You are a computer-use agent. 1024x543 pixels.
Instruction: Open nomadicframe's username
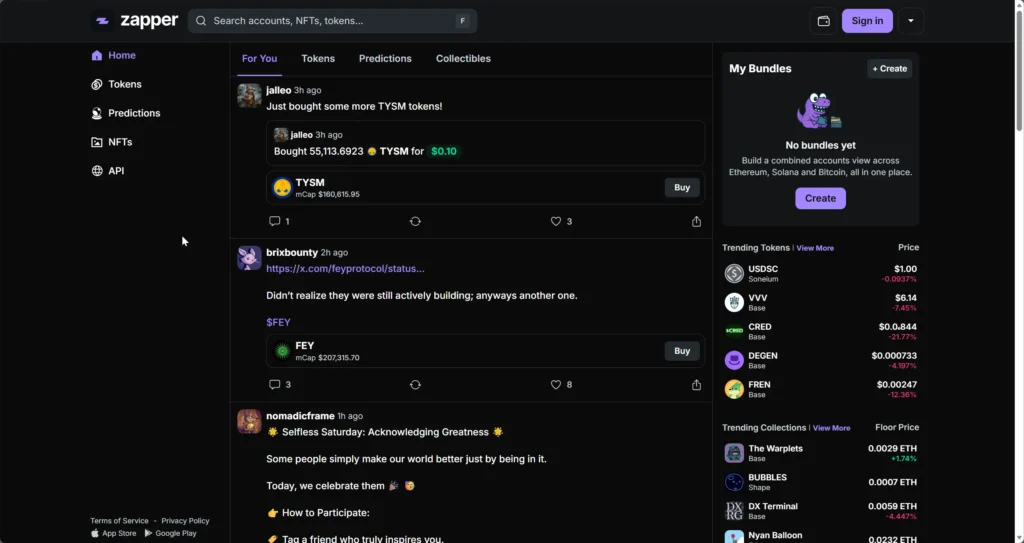pos(300,416)
